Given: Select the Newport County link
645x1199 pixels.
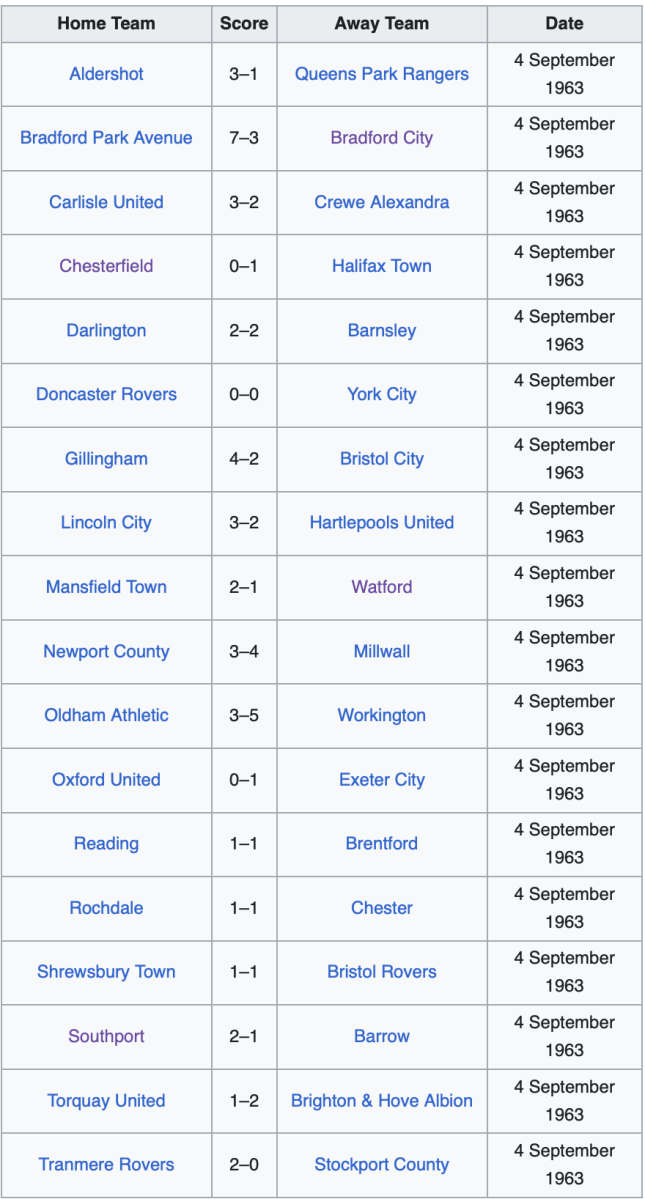Looking at the screenshot, I should pyautogui.click(x=106, y=651).
